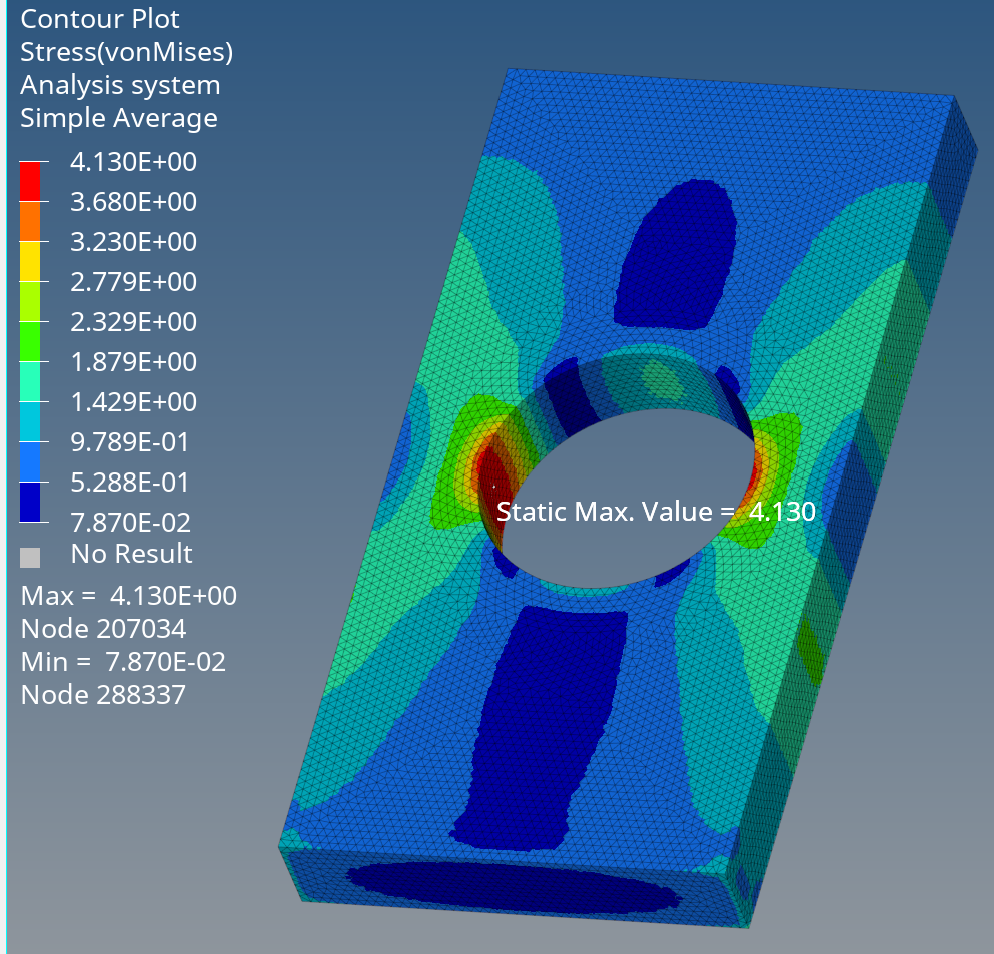Click the 'Min = 7.870E-02' footer text
The image size is (994, 954).
123,662
